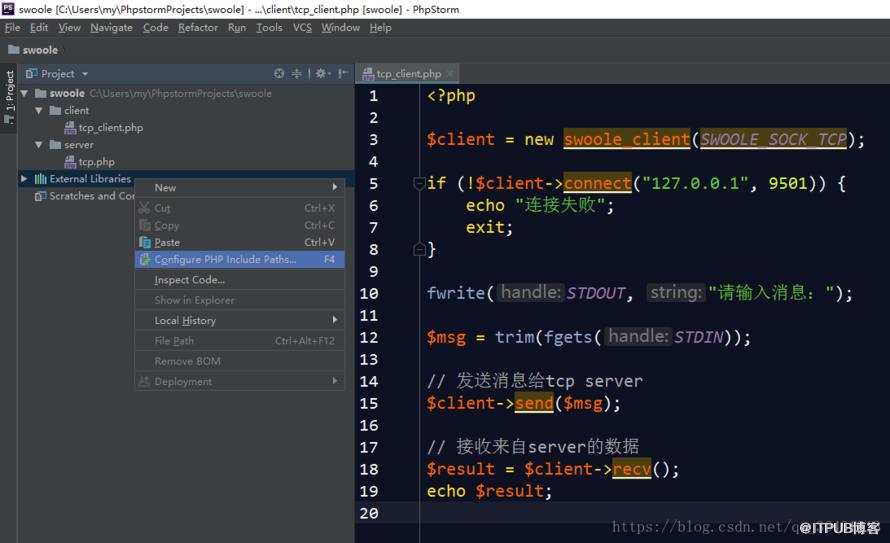Screen dimensions: 890x543
Task: Click swoole_client class name on line 3
Action: pos(627,139)
